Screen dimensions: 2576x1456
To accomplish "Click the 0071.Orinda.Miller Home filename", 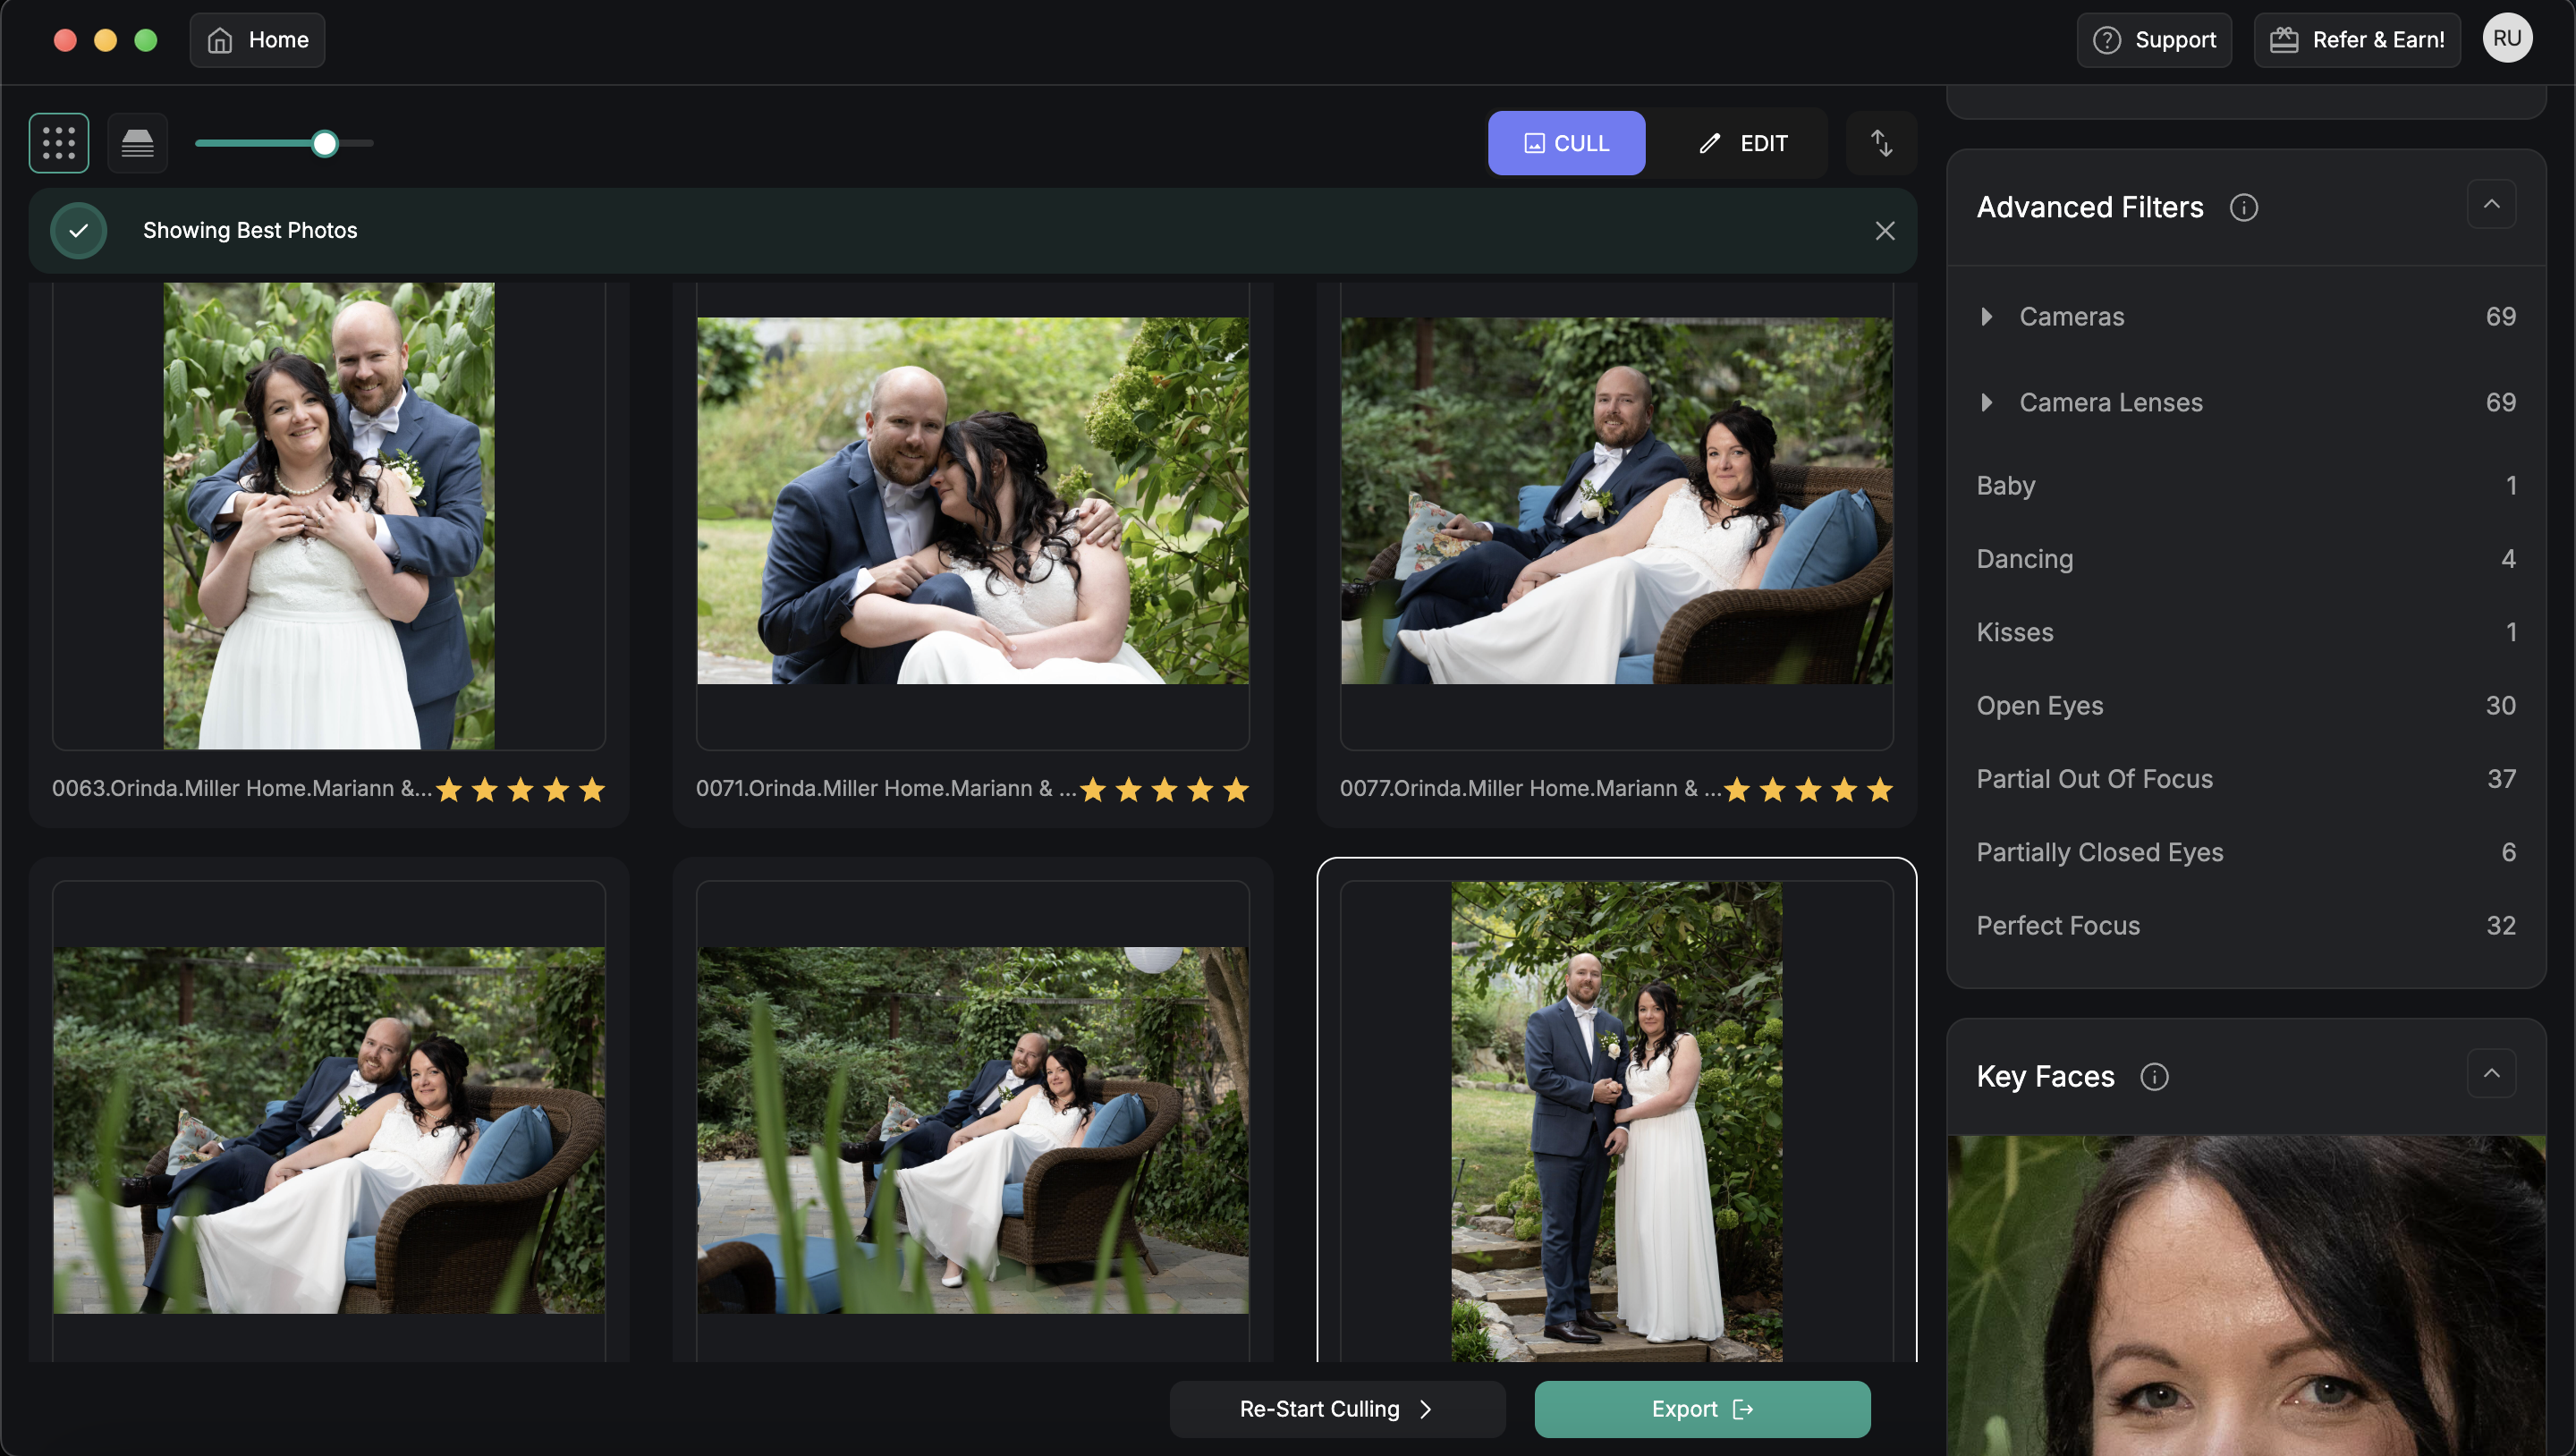I will (x=886, y=789).
